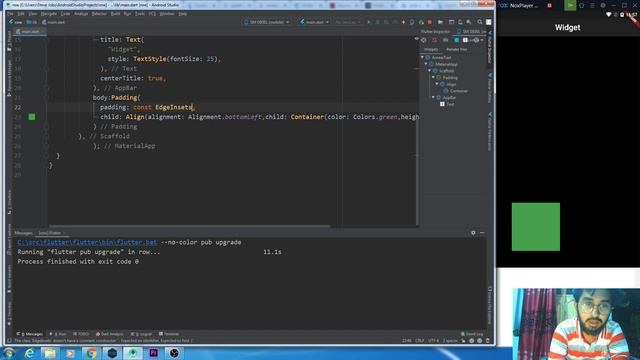This screenshot has width=640, height=360.
Task: Open the Event Log in status bar
Action: (x=471, y=334)
